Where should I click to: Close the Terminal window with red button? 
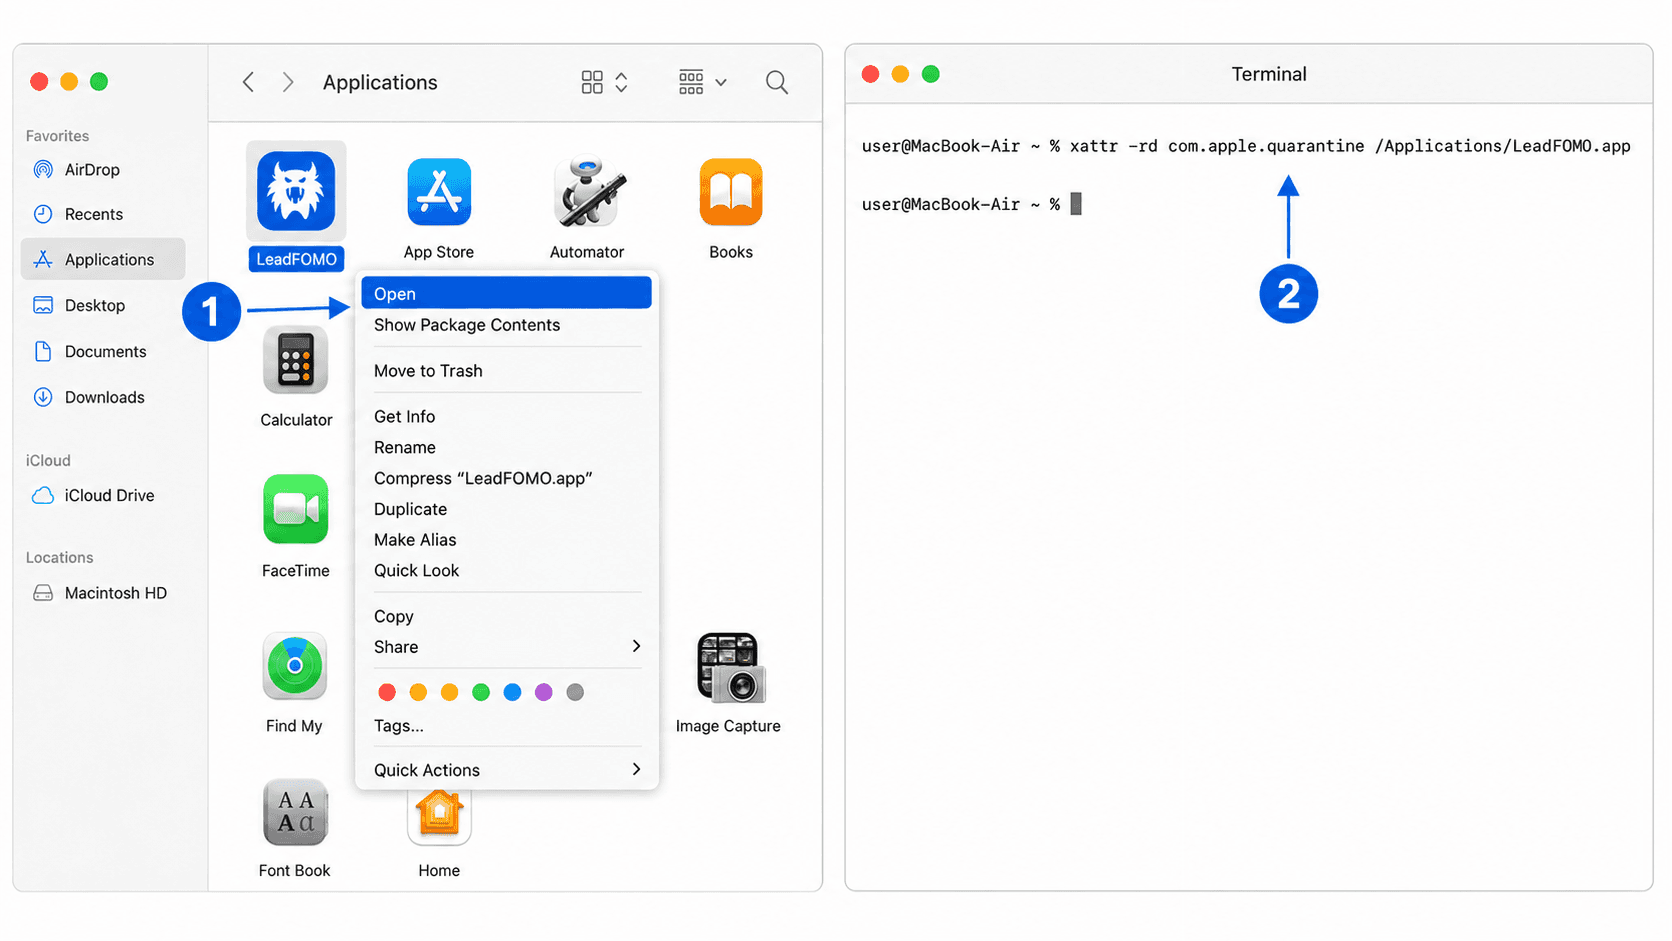(x=870, y=74)
